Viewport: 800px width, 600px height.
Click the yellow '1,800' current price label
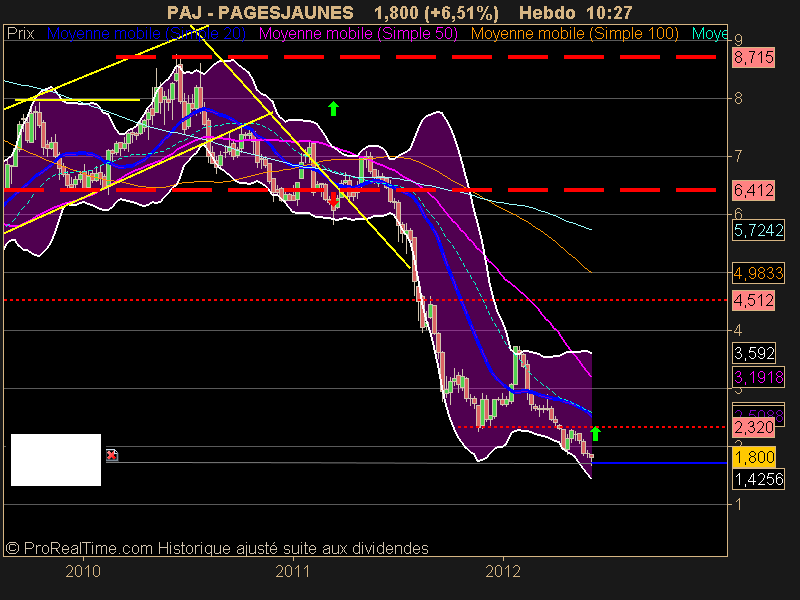coord(754,457)
